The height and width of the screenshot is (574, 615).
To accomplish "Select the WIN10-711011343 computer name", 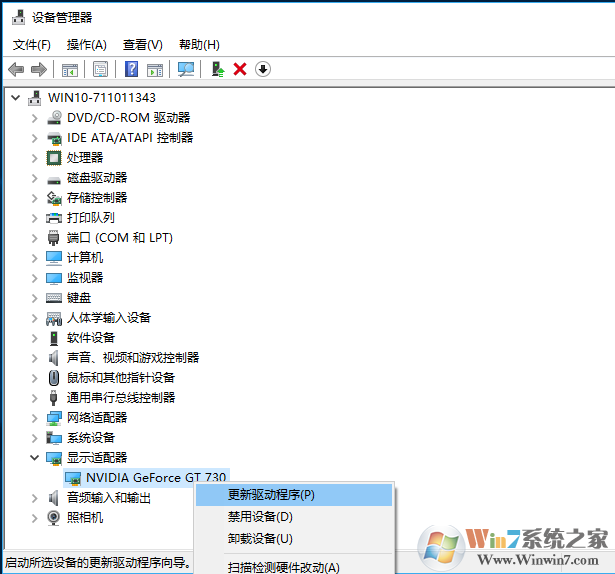I will click(102, 98).
